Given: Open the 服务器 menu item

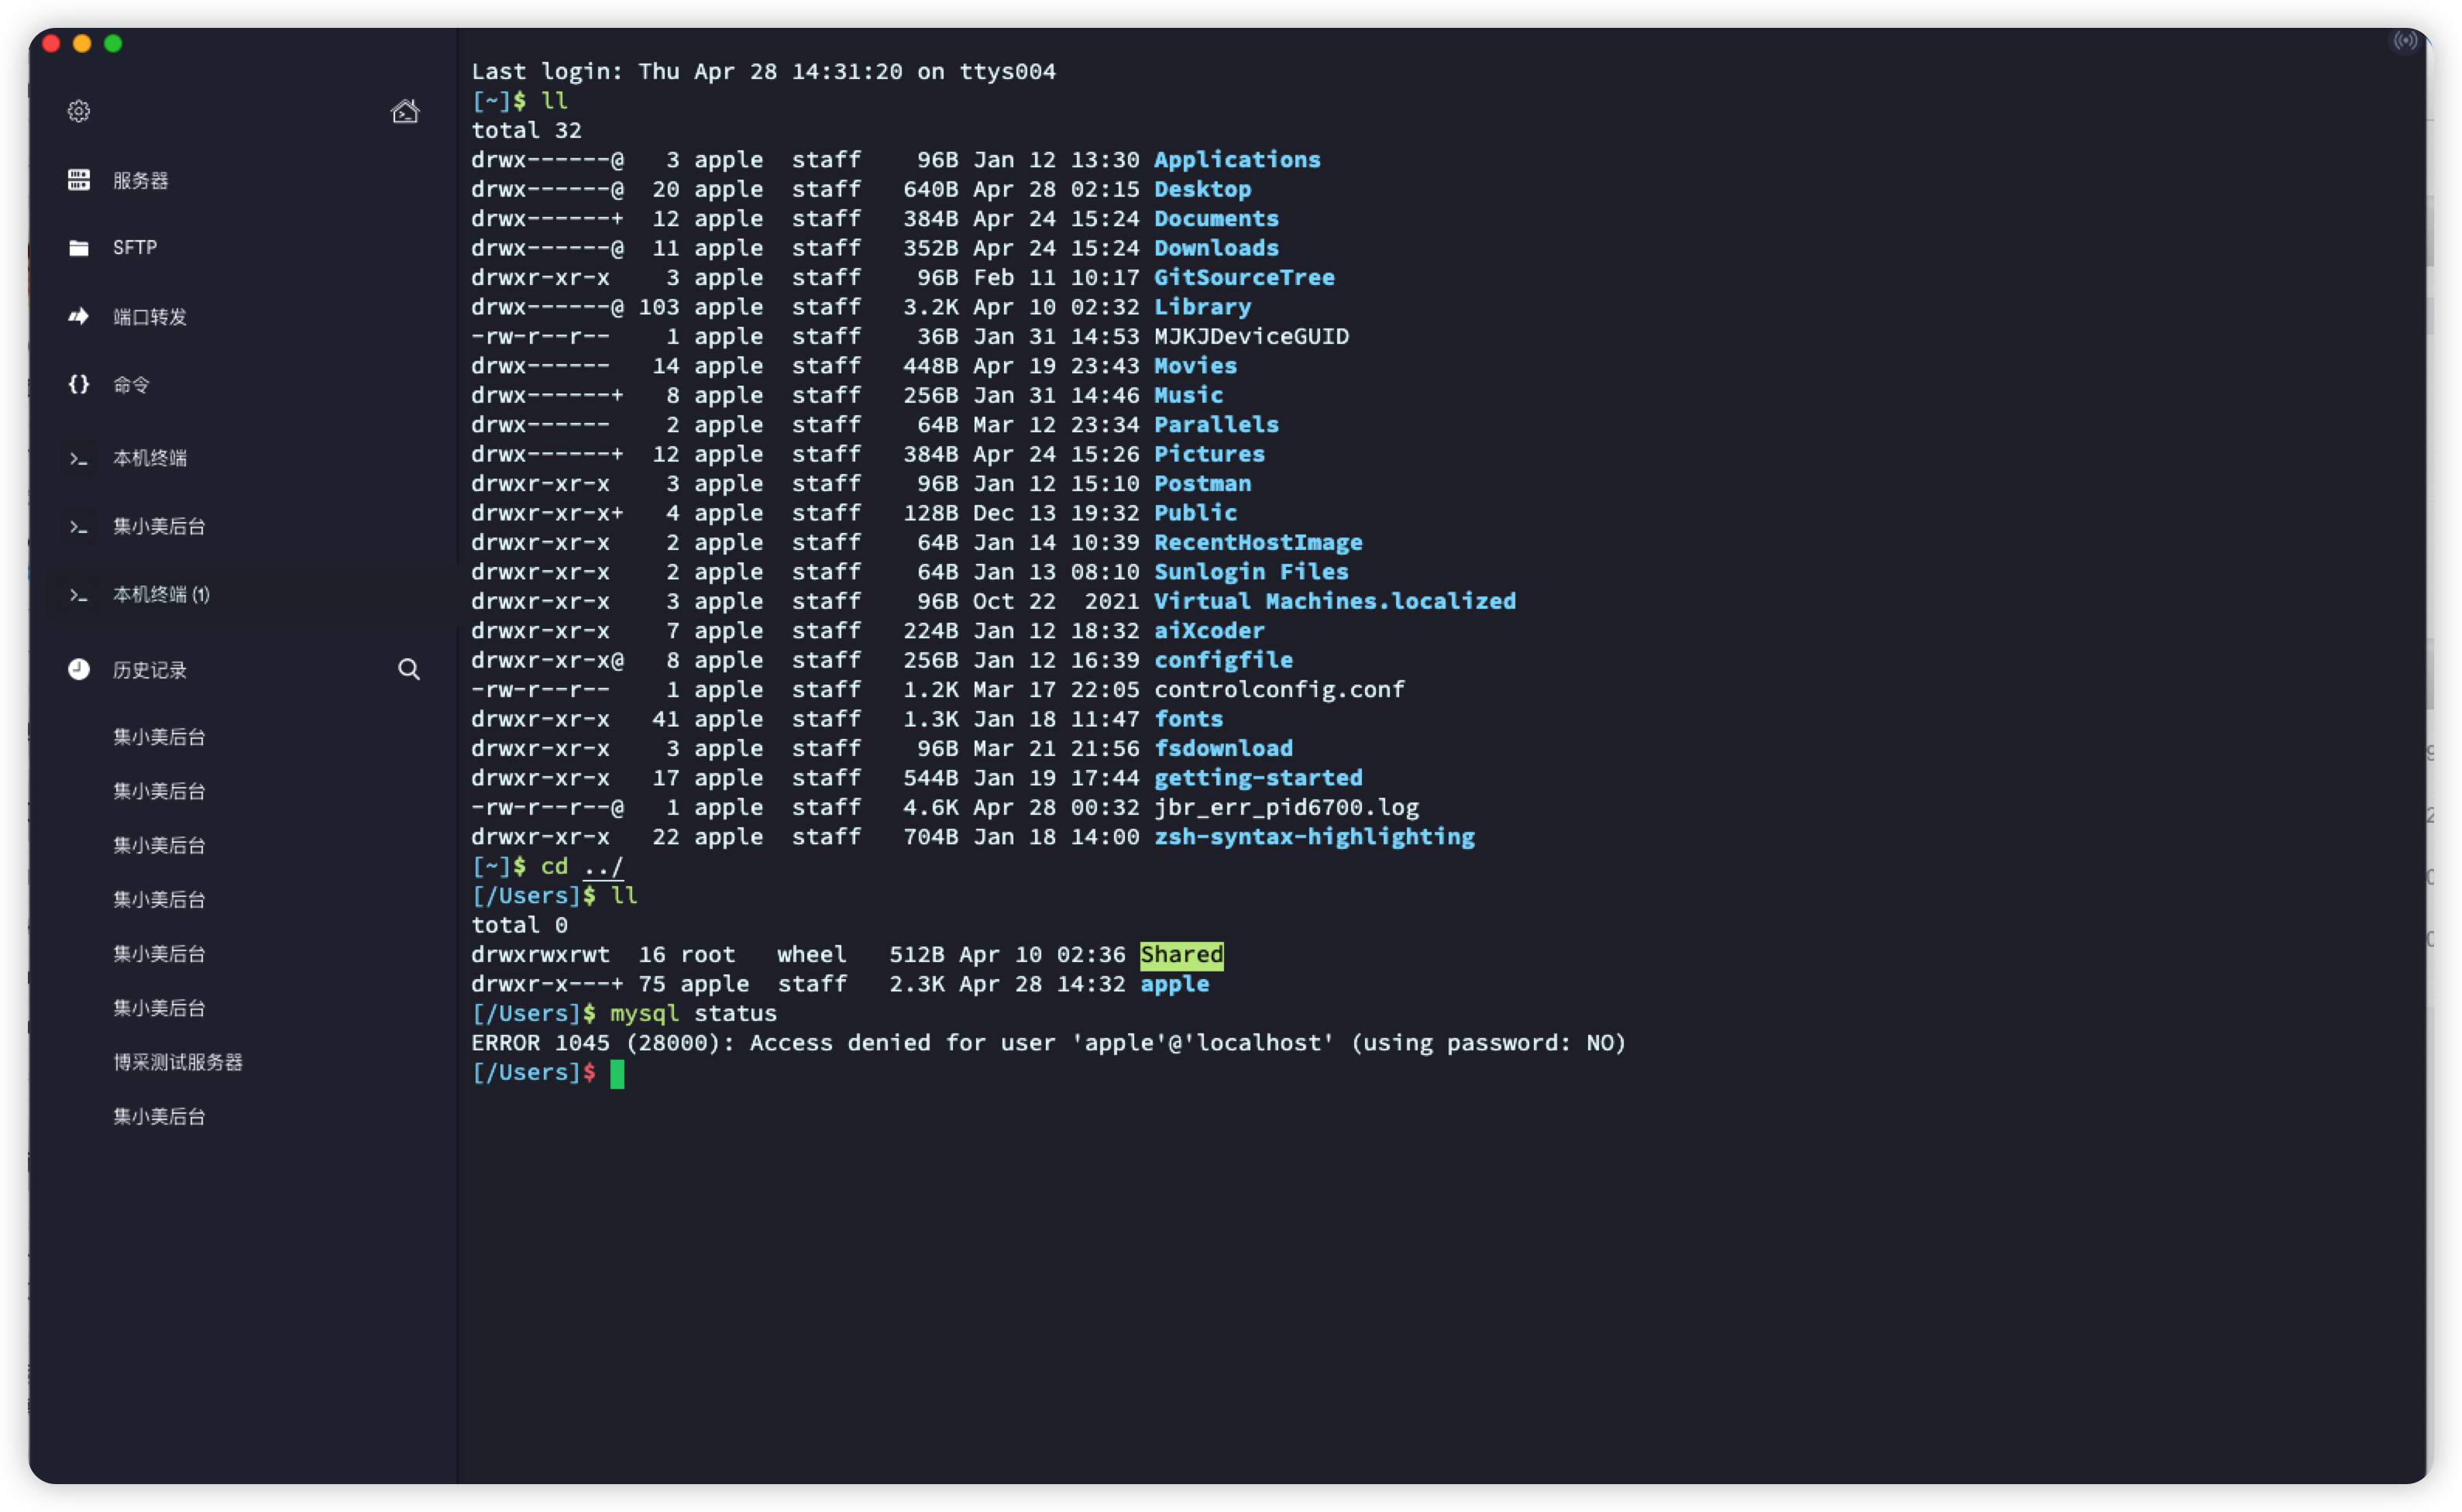Looking at the screenshot, I should 140,180.
